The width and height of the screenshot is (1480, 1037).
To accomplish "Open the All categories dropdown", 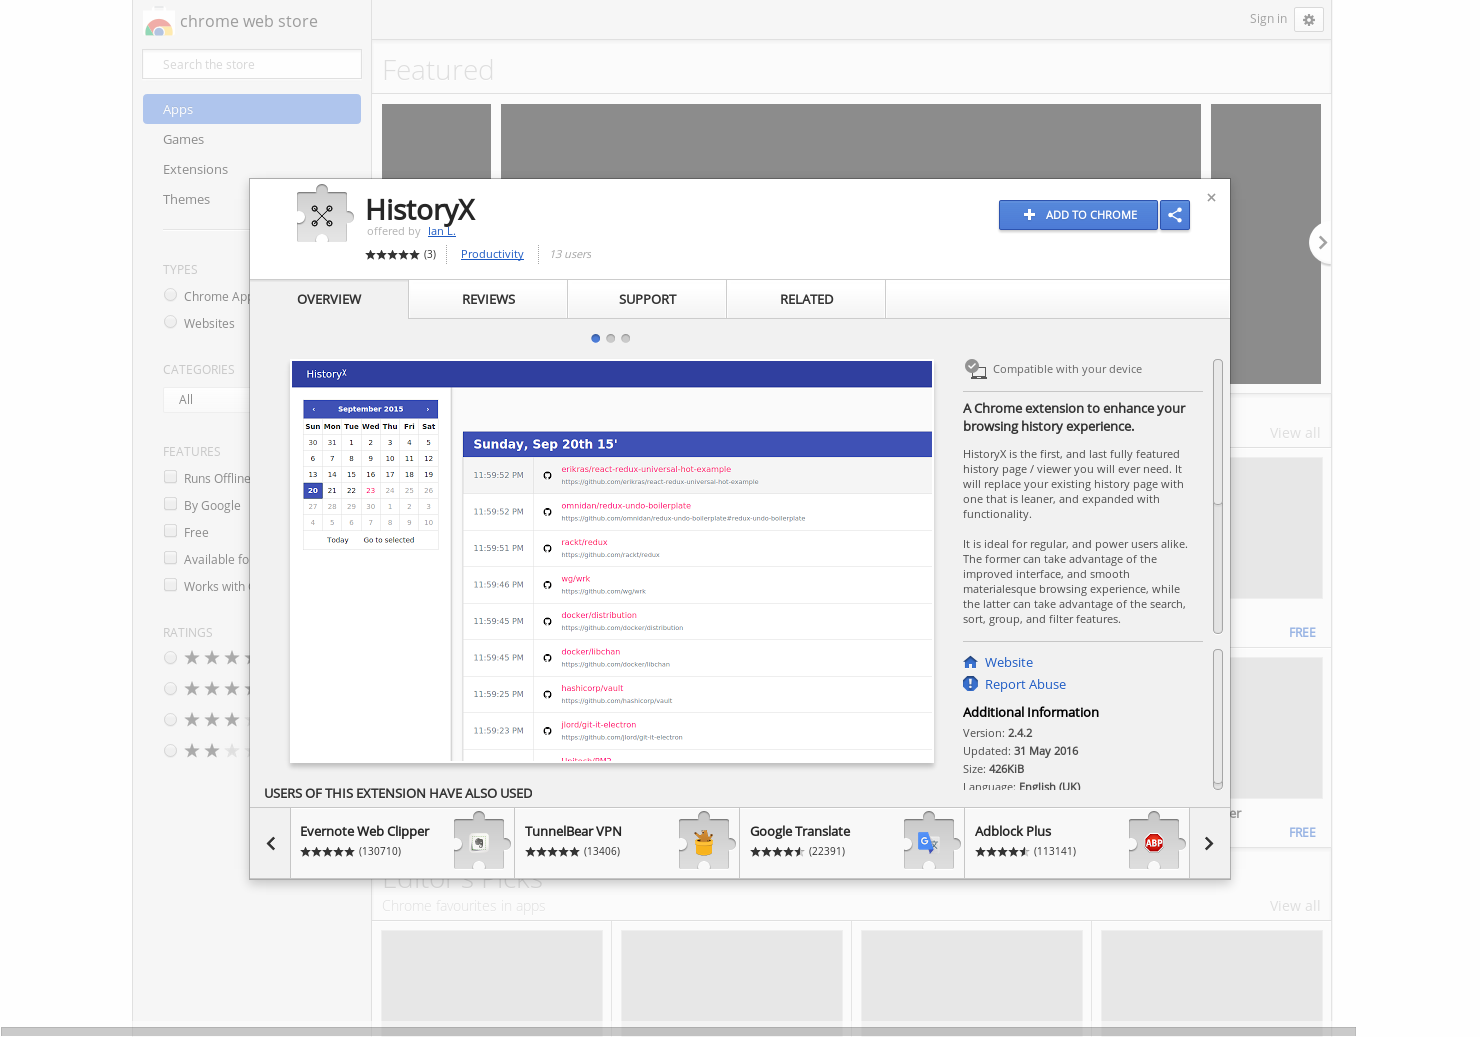I will pyautogui.click(x=206, y=400).
